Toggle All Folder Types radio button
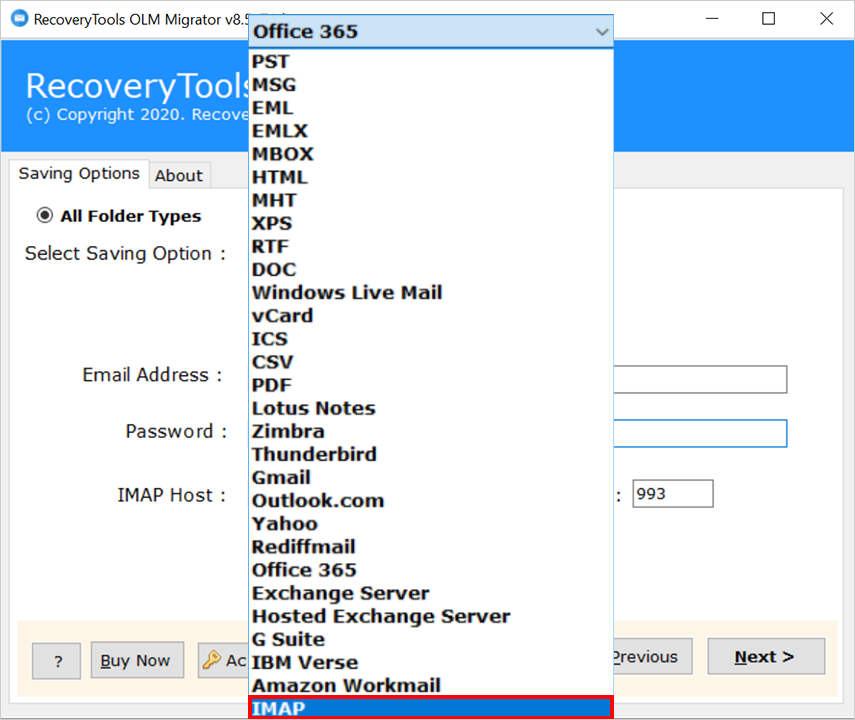This screenshot has width=855, height=720. [45, 215]
